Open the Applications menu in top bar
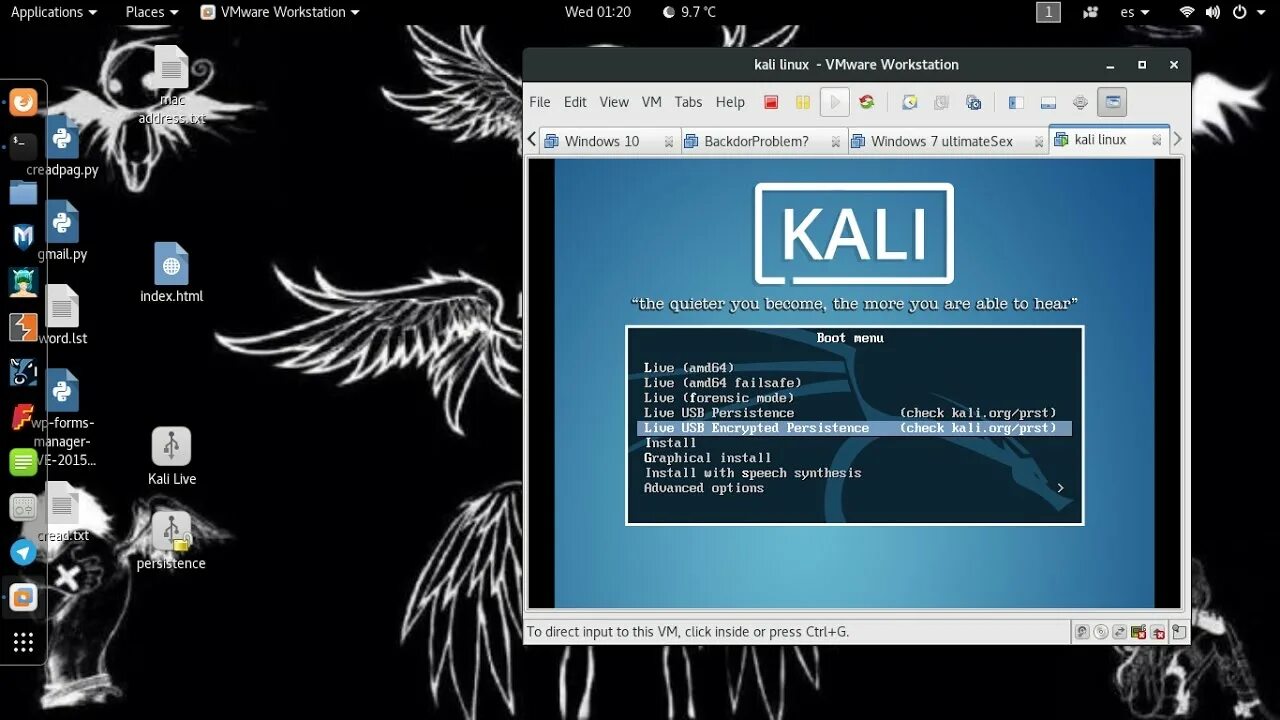The image size is (1280, 720). point(54,12)
